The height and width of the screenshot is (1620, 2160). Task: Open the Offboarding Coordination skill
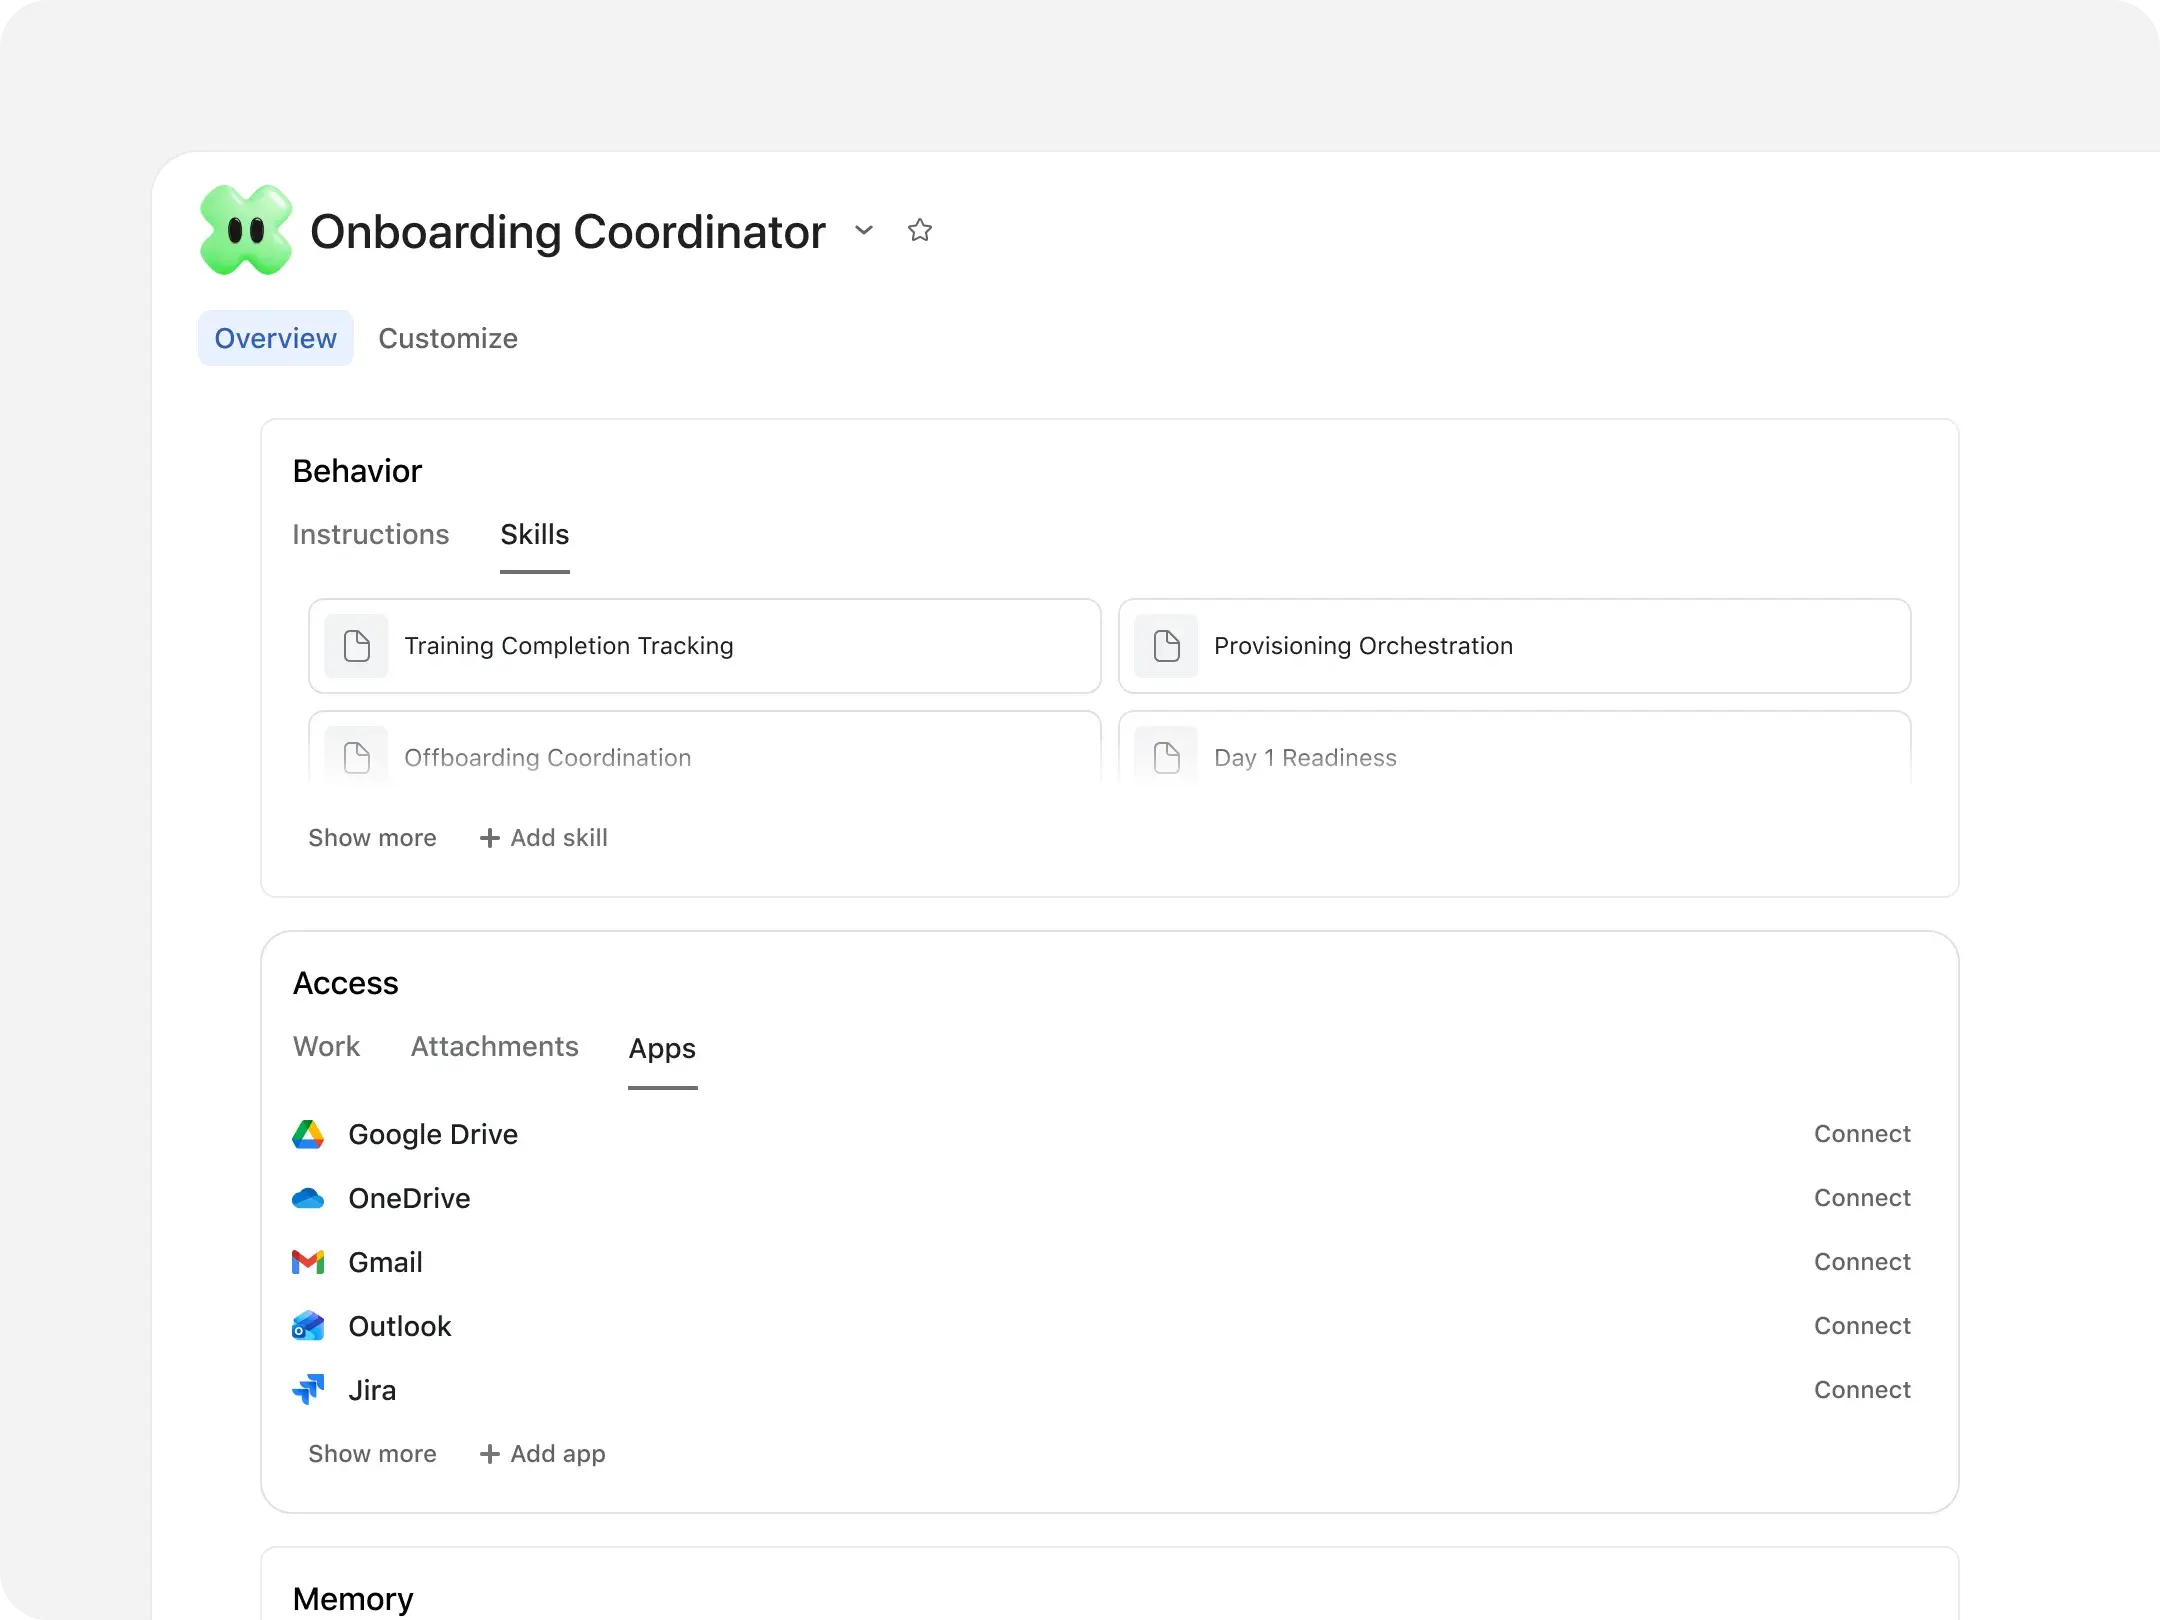(x=705, y=750)
